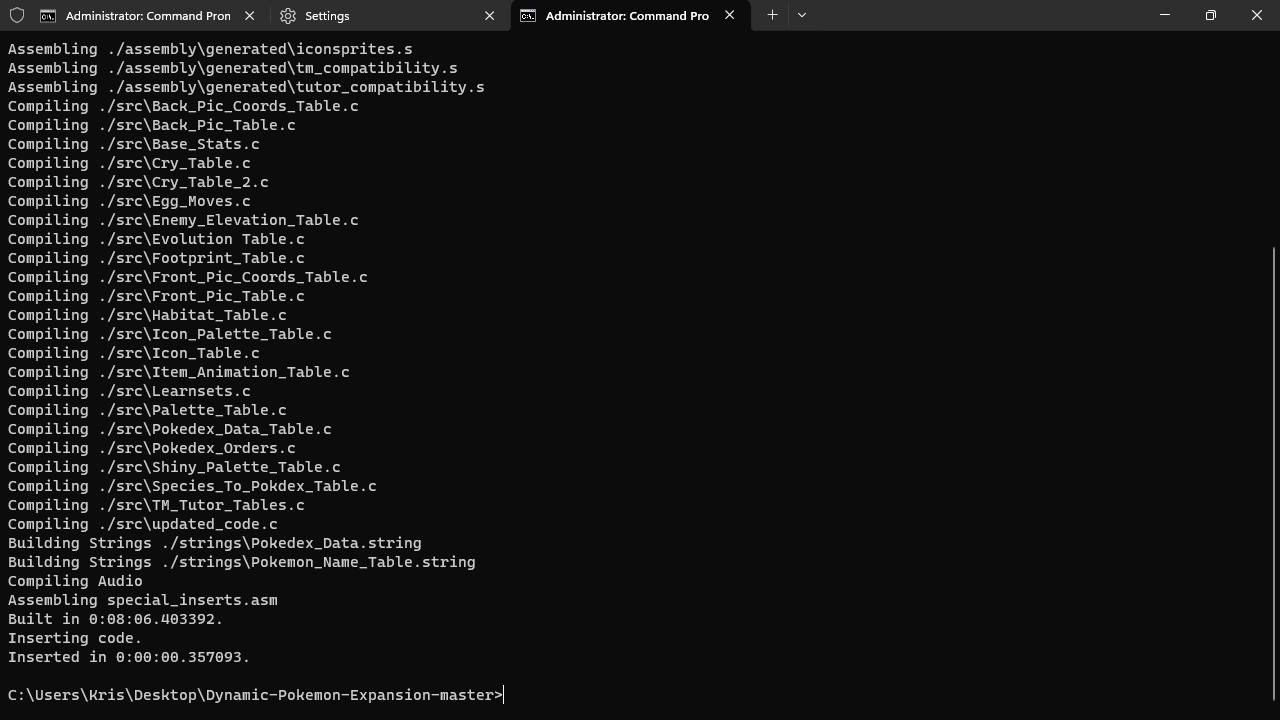The image size is (1280, 720).
Task: Open a new tab with the plus button
Action: [772, 15]
